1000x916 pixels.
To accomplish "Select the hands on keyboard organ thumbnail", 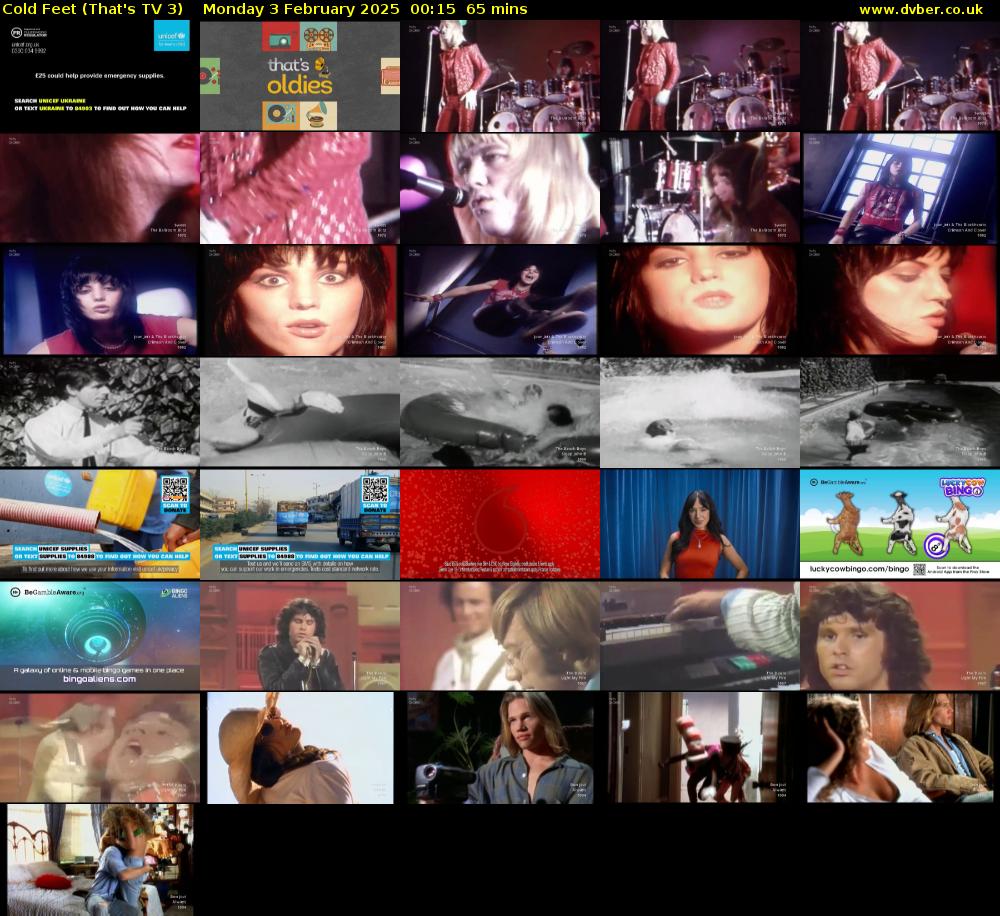I will coord(700,636).
